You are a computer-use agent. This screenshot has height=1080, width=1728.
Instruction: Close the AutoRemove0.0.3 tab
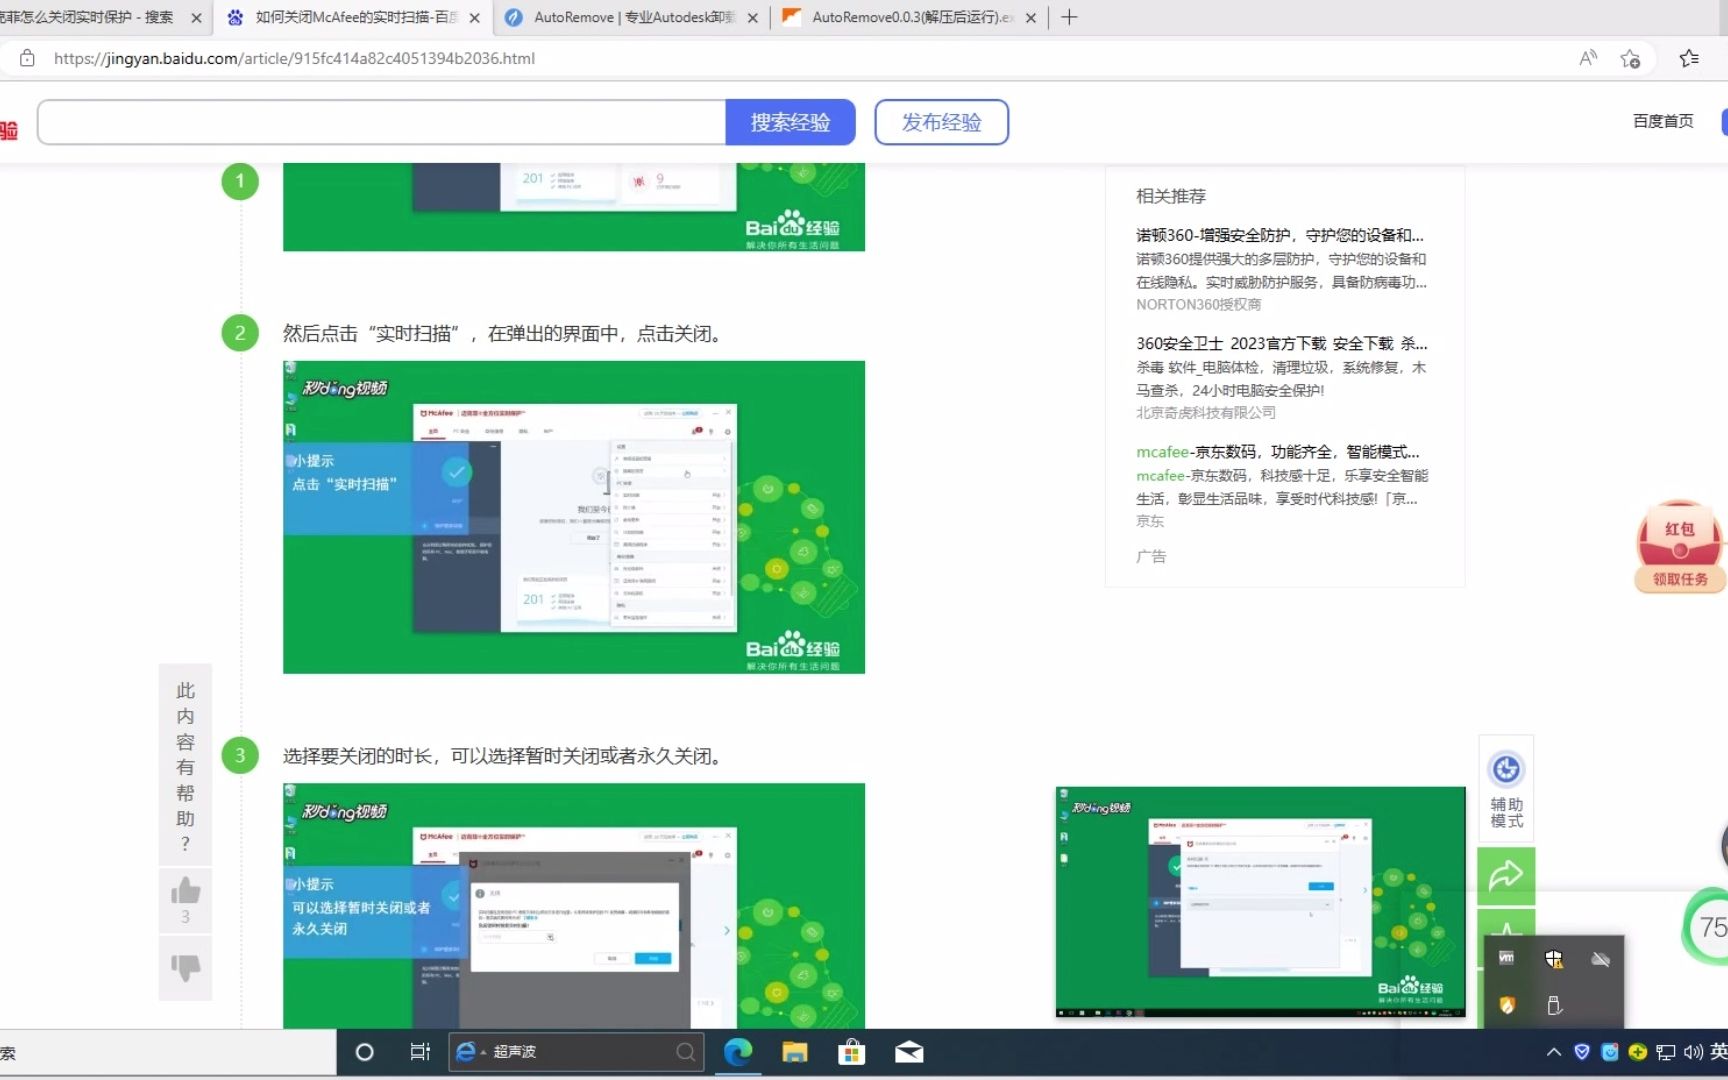click(x=1030, y=18)
